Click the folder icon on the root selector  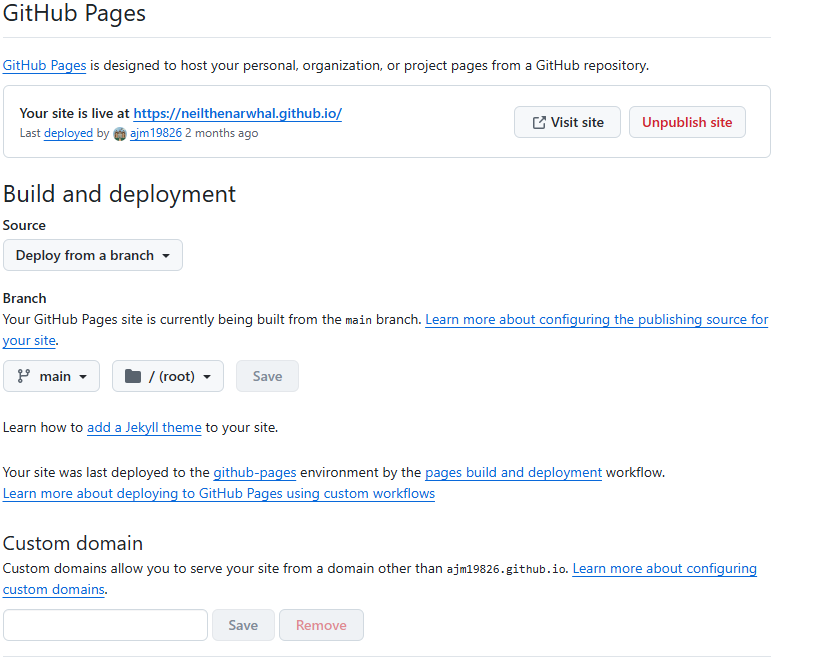131,375
